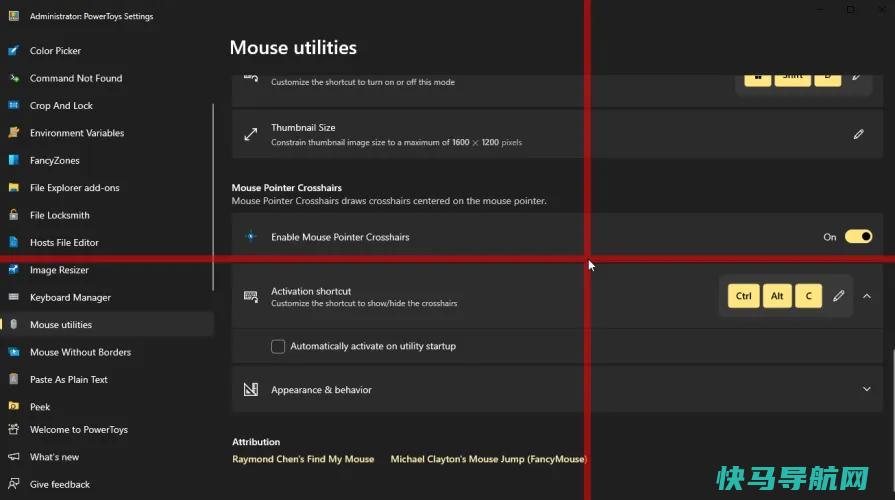The image size is (895, 500).
Task: Click the Peek sidebar icon
Action: pyautogui.click(x=14, y=406)
